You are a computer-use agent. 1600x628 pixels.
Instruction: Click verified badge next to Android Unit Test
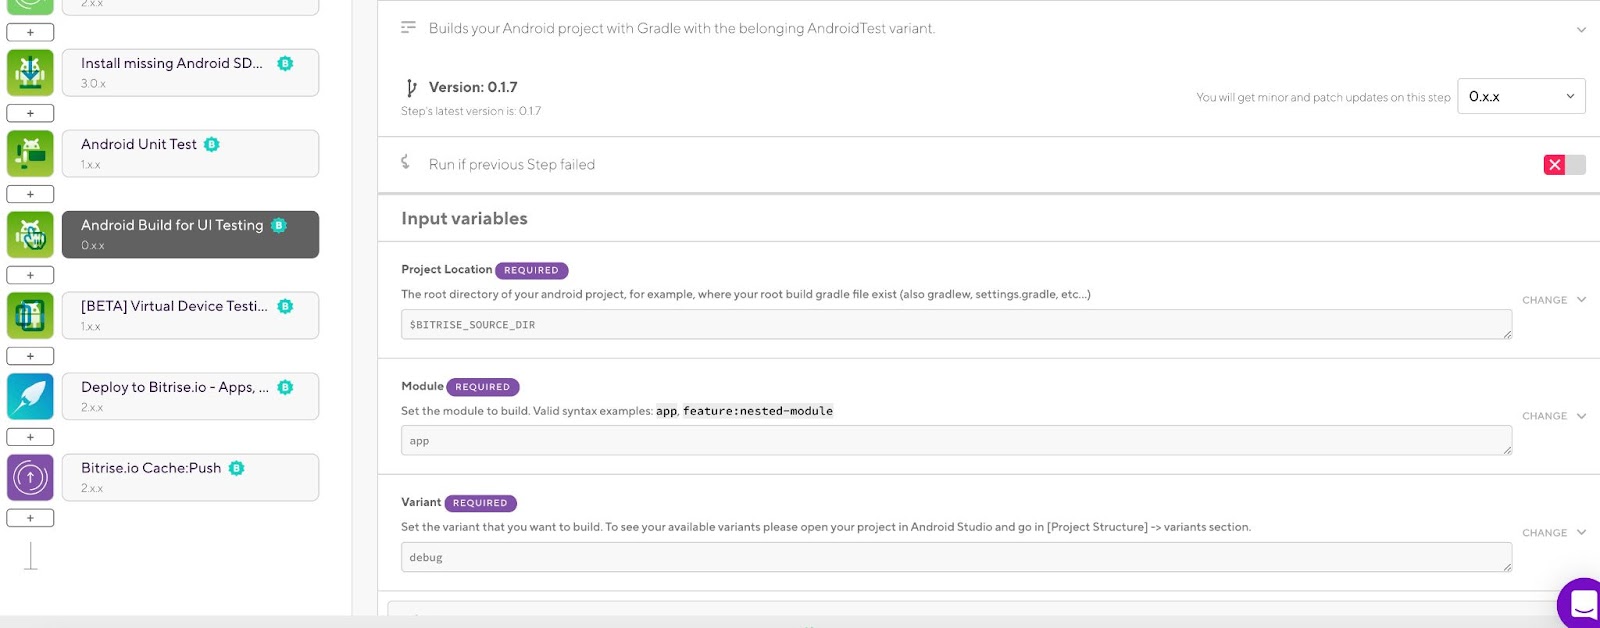(211, 144)
